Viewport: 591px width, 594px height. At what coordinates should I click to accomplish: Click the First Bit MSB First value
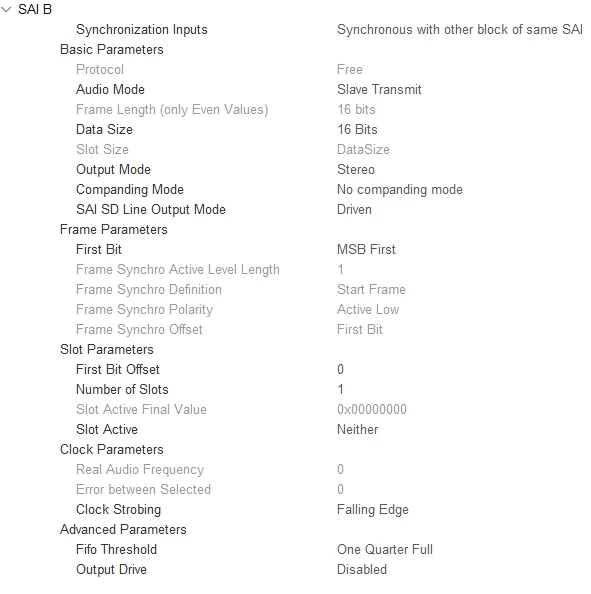point(366,250)
